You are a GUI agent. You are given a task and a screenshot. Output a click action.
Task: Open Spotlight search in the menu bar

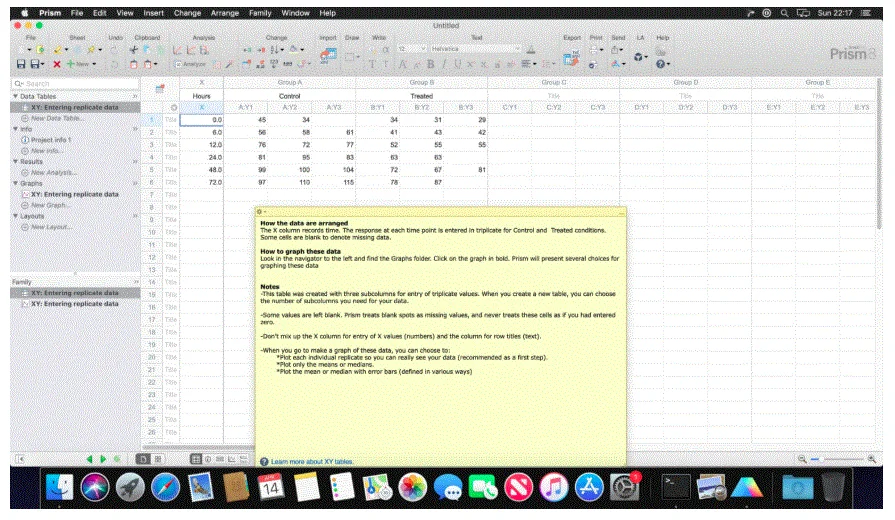point(784,13)
